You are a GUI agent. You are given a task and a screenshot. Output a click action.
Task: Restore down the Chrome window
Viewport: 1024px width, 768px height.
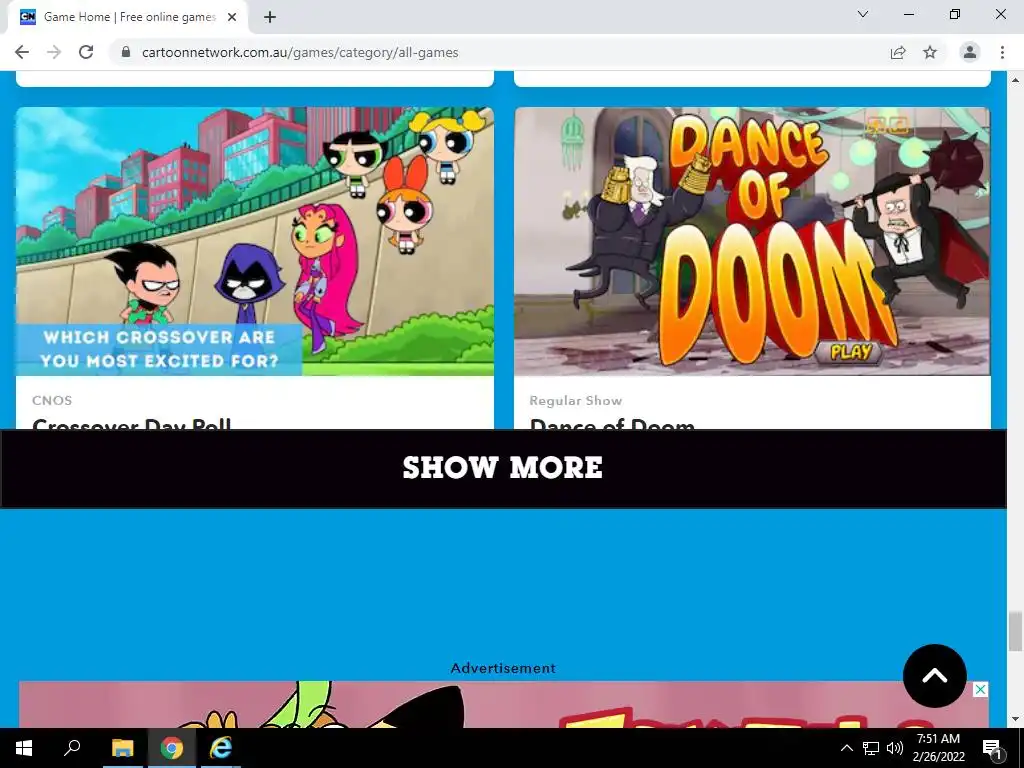pos(955,14)
